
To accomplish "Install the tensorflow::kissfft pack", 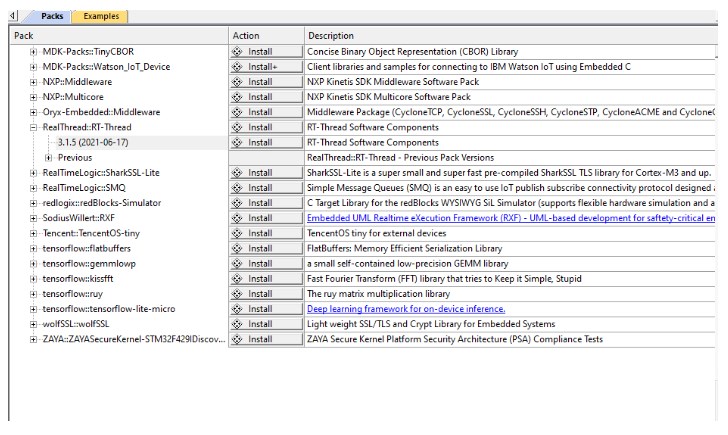I will coord(266,279).
